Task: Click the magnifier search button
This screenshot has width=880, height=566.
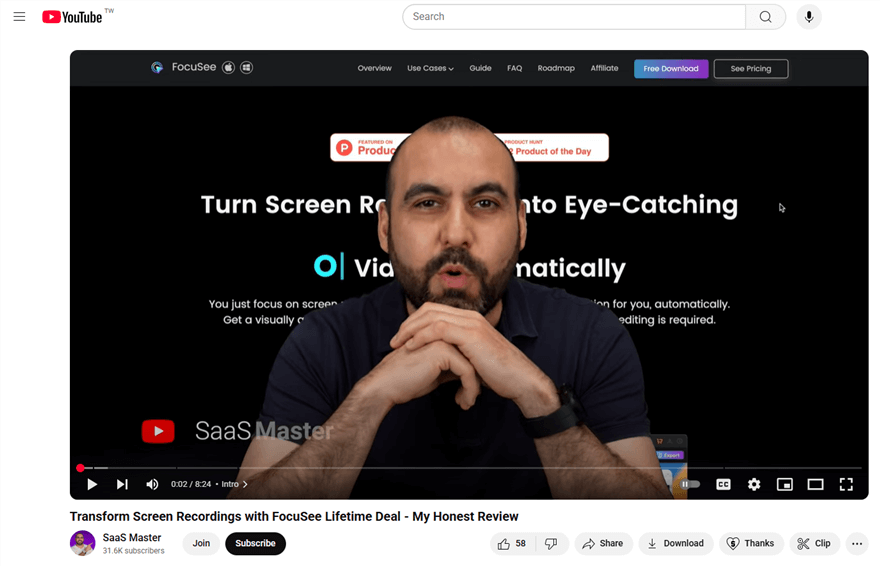Action: (766, 17)
